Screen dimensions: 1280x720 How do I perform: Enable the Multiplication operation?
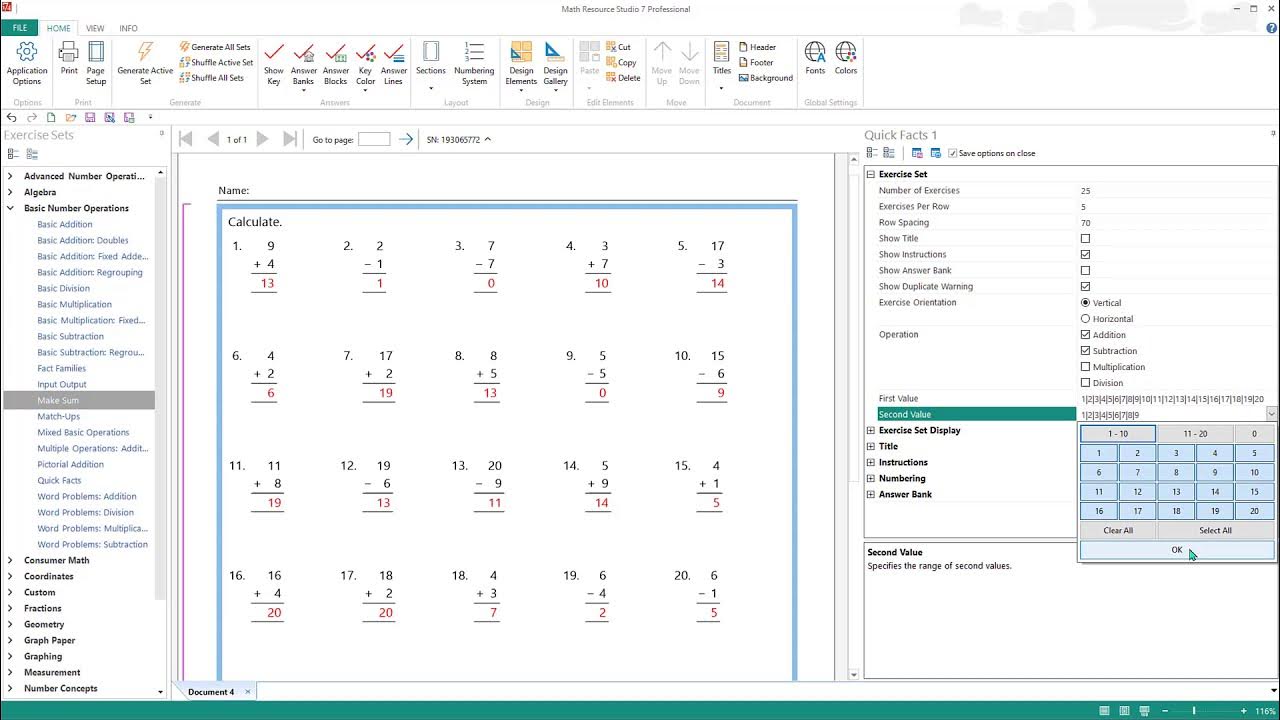[1086, 366]
